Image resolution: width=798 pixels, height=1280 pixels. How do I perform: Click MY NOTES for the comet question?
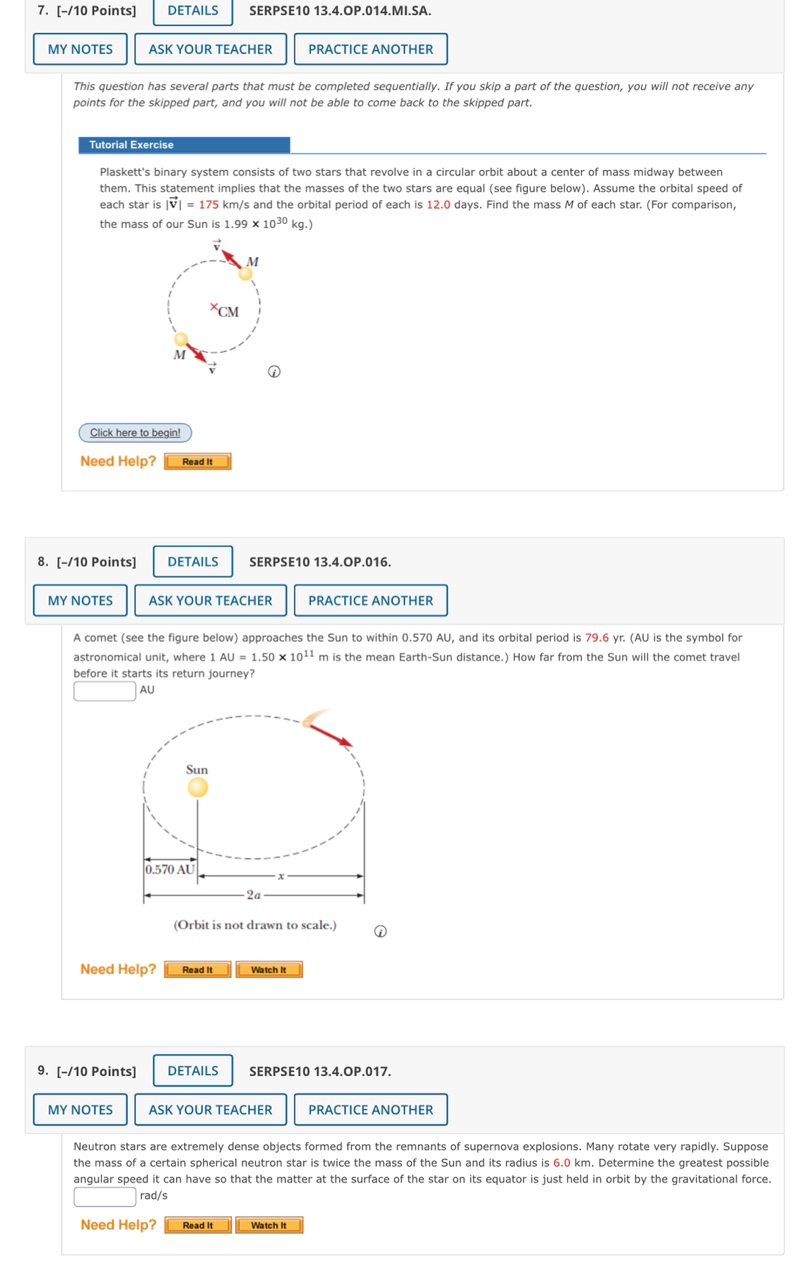click(79, 600)
